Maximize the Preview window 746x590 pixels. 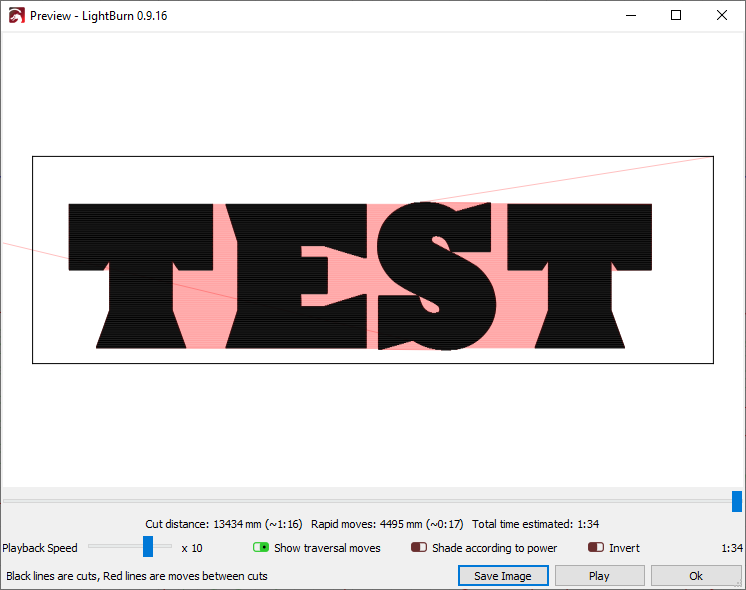tap(676, 16)
